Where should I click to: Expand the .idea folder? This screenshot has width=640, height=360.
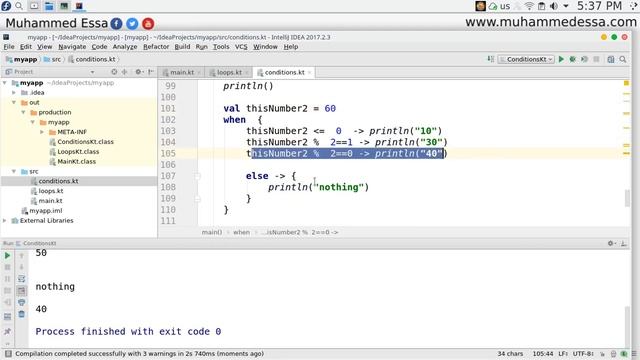point(14,93)
